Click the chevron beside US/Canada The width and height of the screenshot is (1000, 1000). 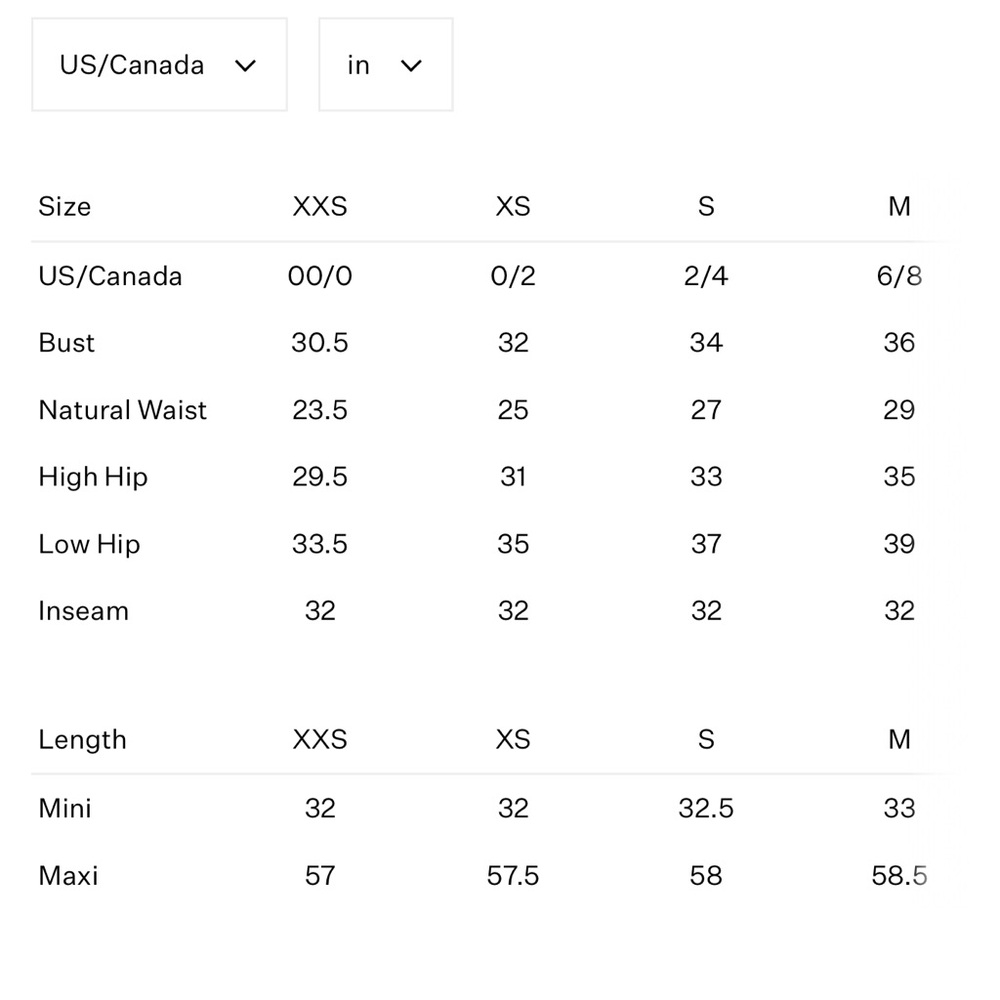click(x=246, y=66)
